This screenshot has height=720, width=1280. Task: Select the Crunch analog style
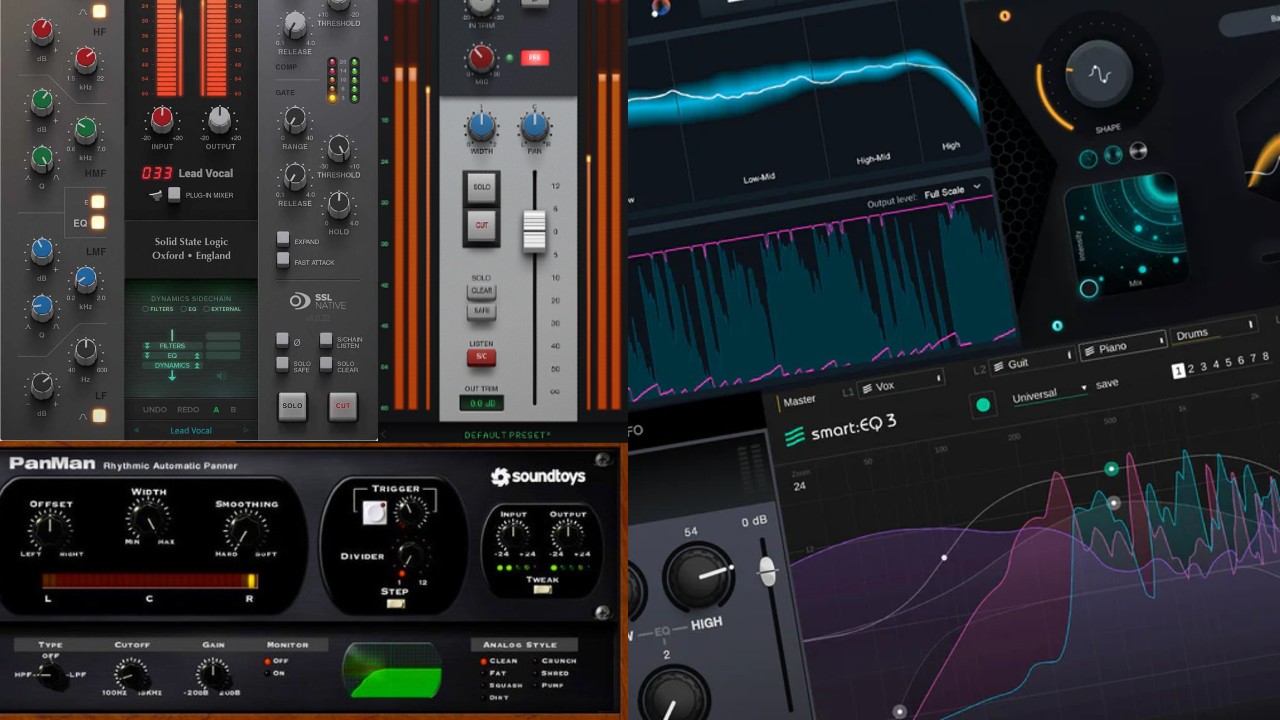535,661
